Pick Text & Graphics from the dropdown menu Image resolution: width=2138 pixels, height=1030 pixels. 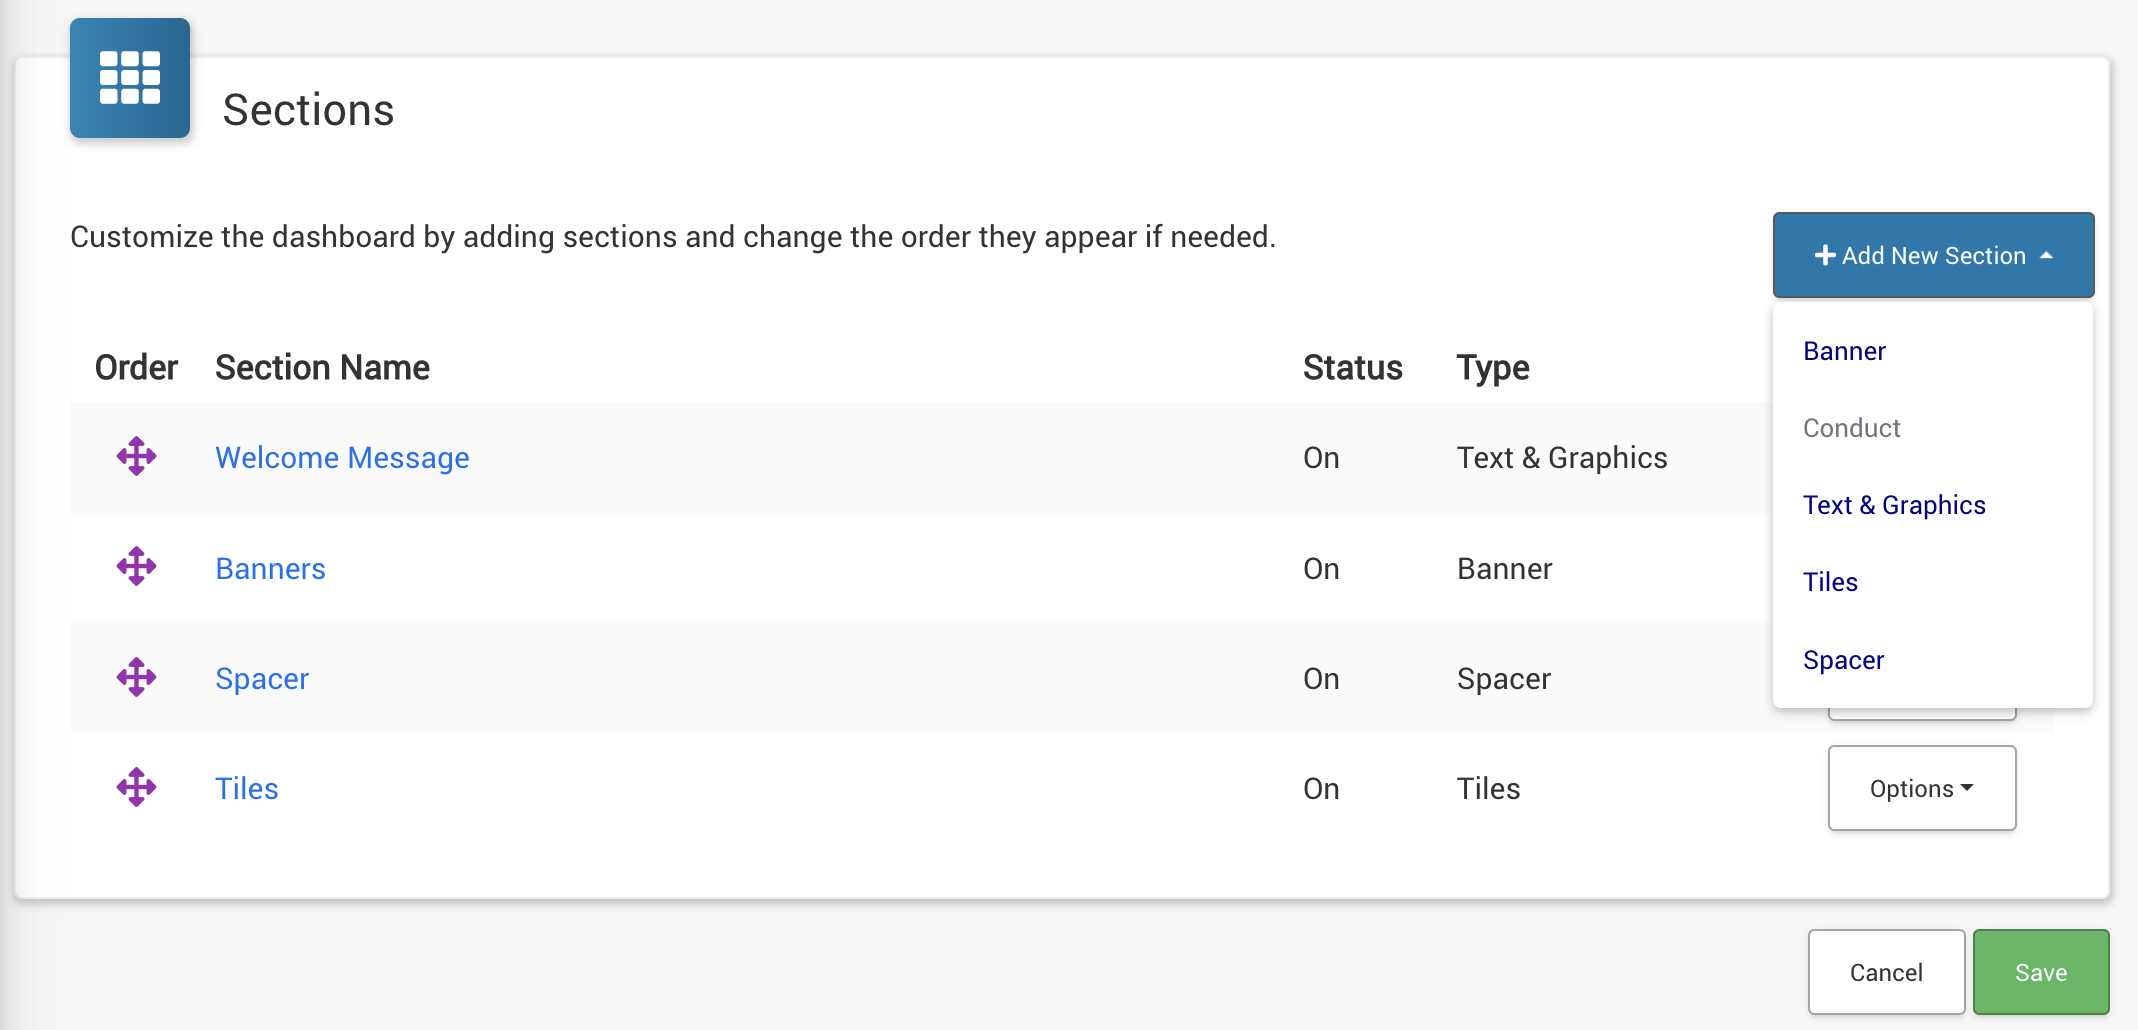(x=1894, y=505)
